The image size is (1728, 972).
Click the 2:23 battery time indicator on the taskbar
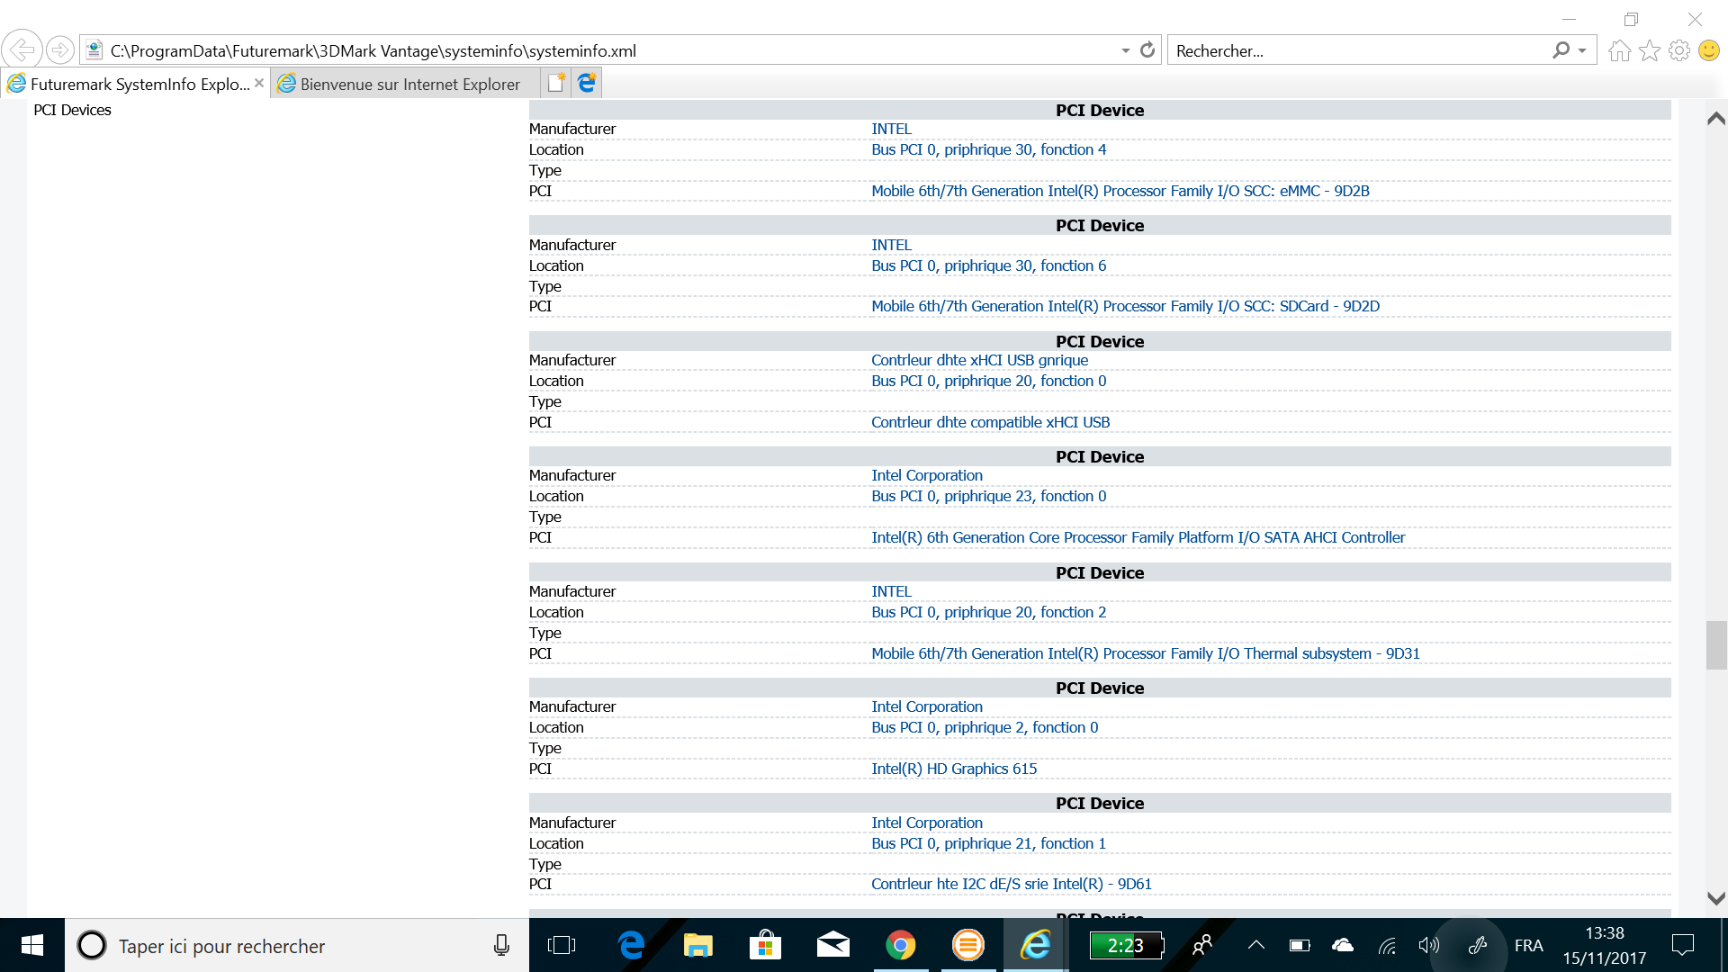point(1127,945)
